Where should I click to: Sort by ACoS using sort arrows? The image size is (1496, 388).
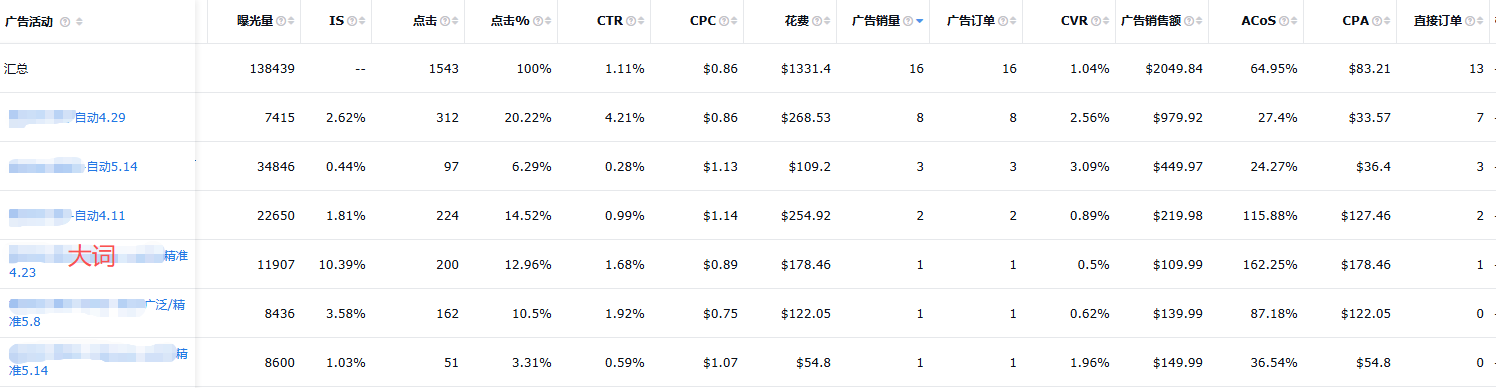coord(1294,21)
